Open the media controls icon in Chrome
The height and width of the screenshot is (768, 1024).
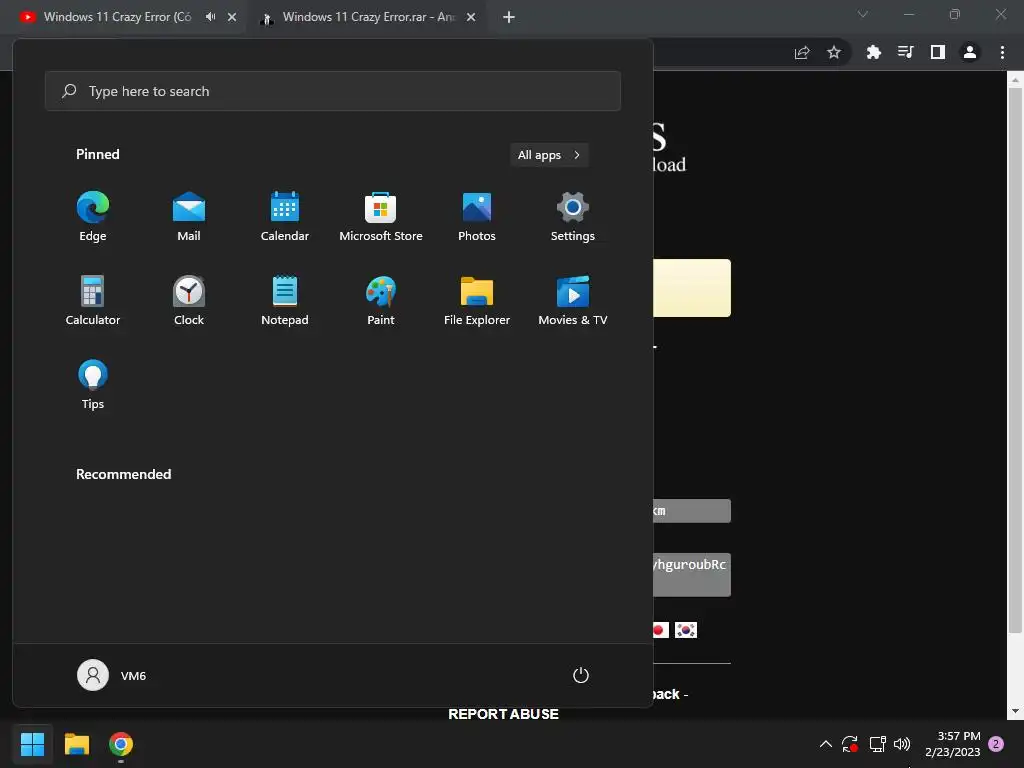click(x=905, y=52)
